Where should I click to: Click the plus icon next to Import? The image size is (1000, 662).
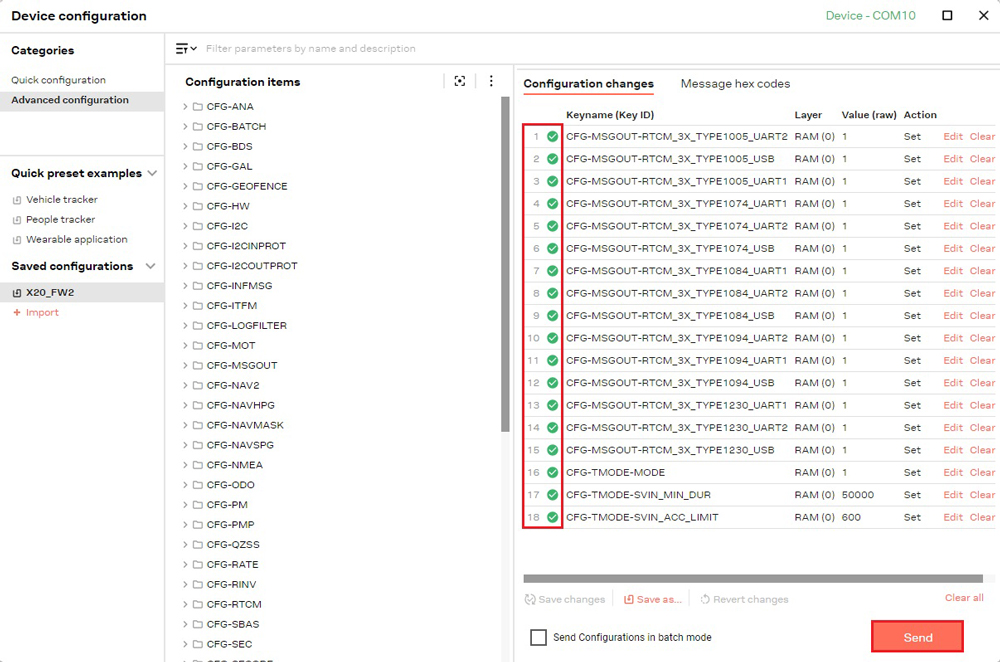tap(16, 313)
